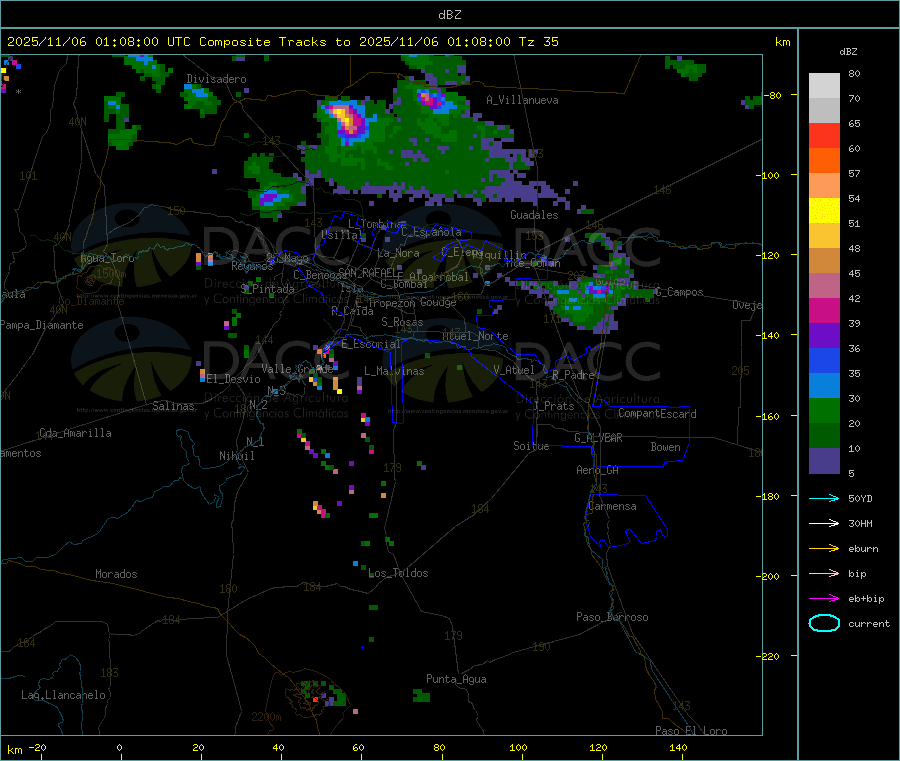Click the 'Morados' map label
900x761 pixels.
pos(116,574)
